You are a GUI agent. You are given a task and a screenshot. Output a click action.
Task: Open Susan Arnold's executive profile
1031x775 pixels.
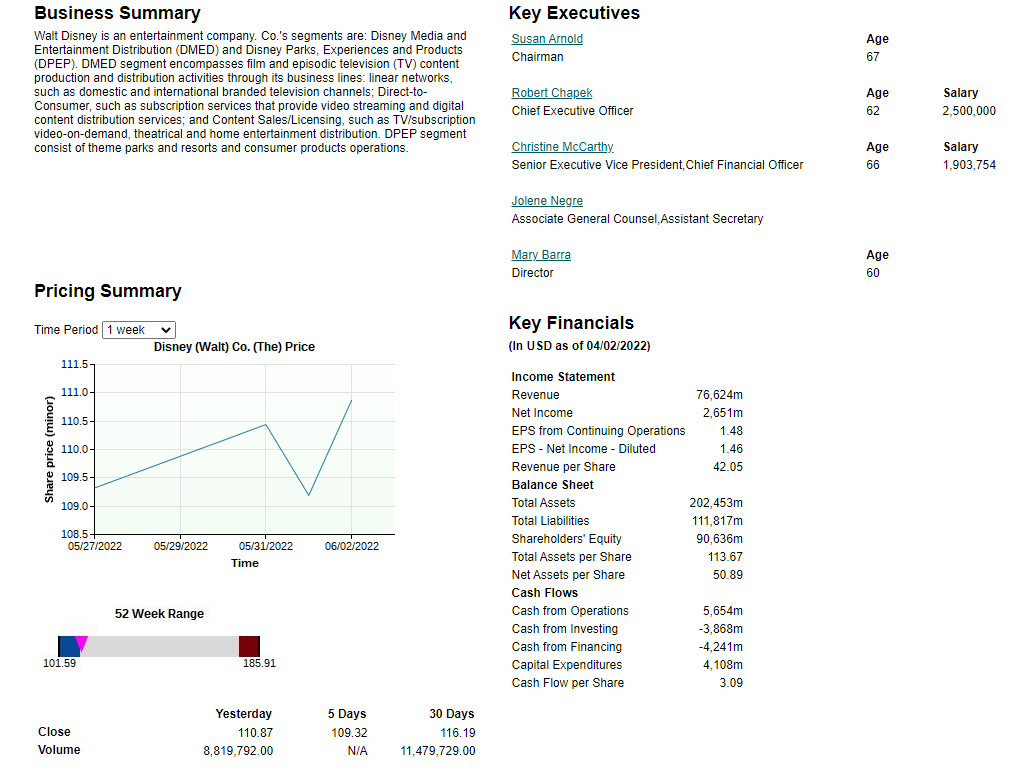546,38
